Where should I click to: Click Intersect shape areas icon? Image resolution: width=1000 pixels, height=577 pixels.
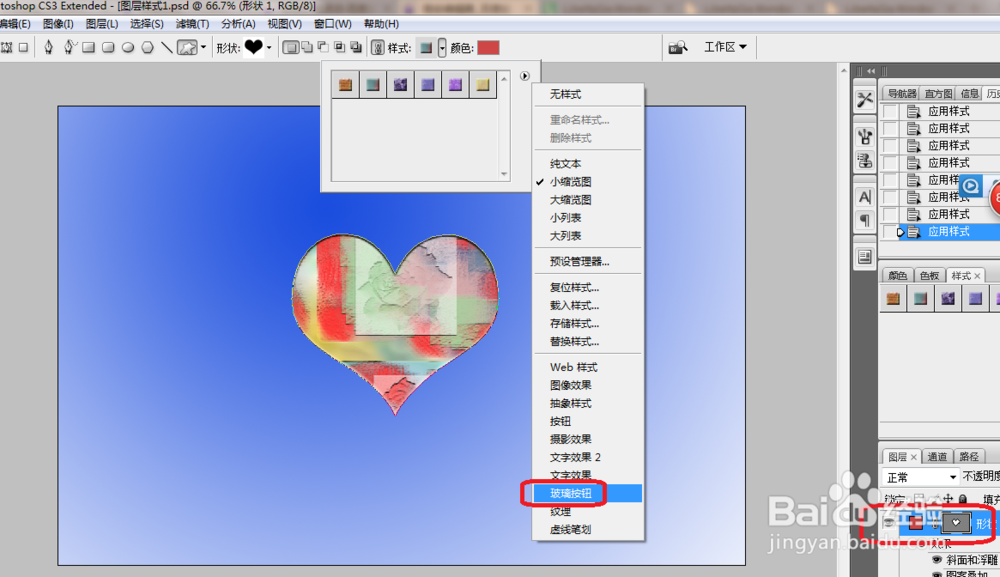click(x=339, y=47)
